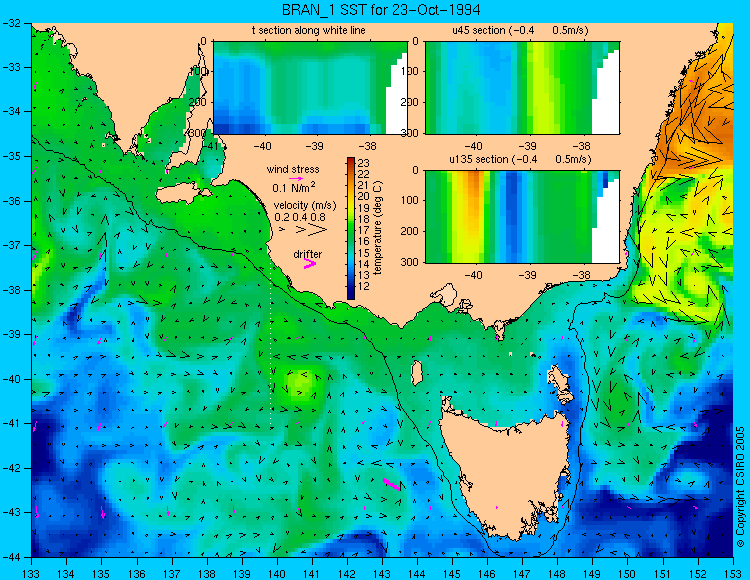Select the 'temperature (deg C)' color bar label

(377, 228)
